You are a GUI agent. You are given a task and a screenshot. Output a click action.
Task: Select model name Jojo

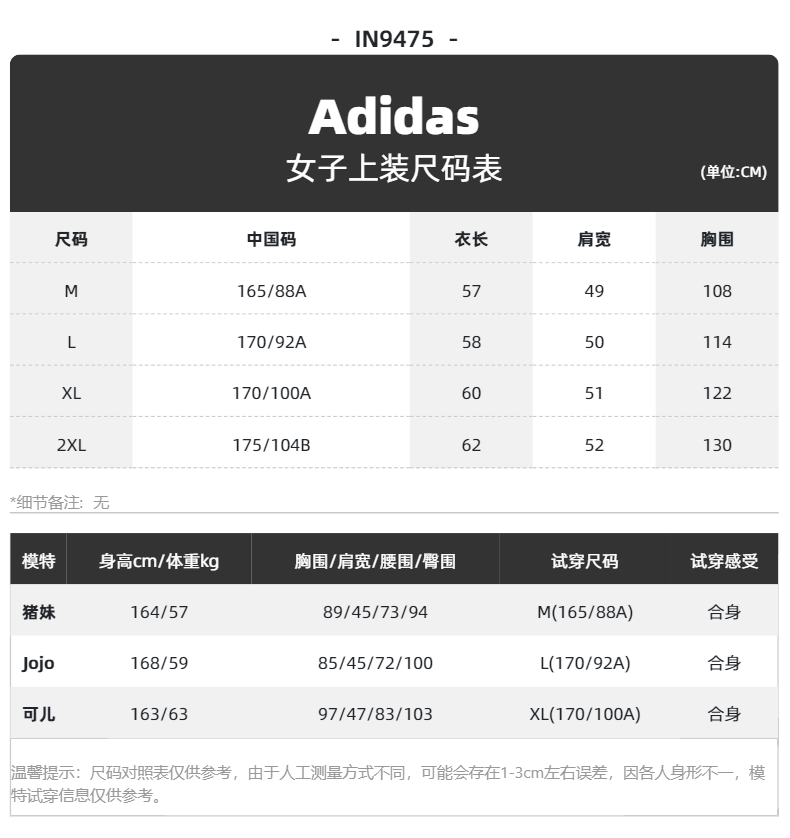pos(38,664)
